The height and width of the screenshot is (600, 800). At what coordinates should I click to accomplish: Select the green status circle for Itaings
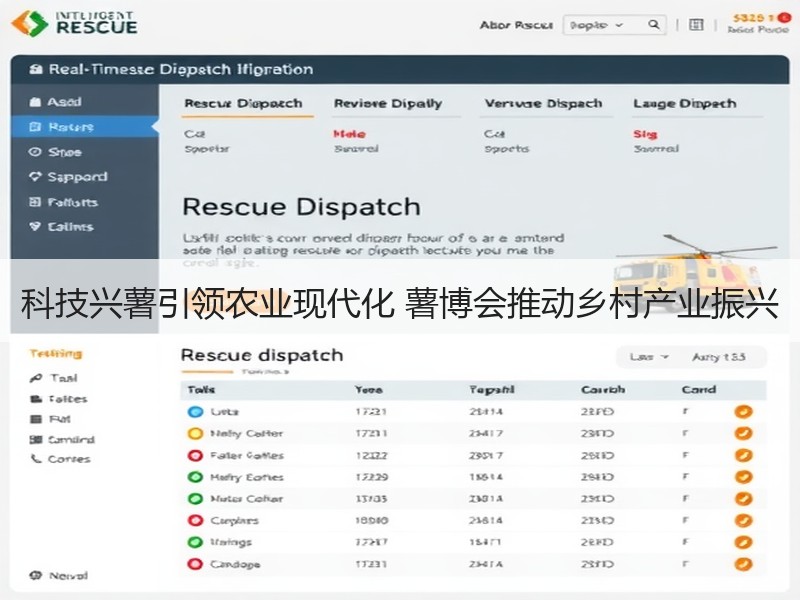click(x=195, y=542)
